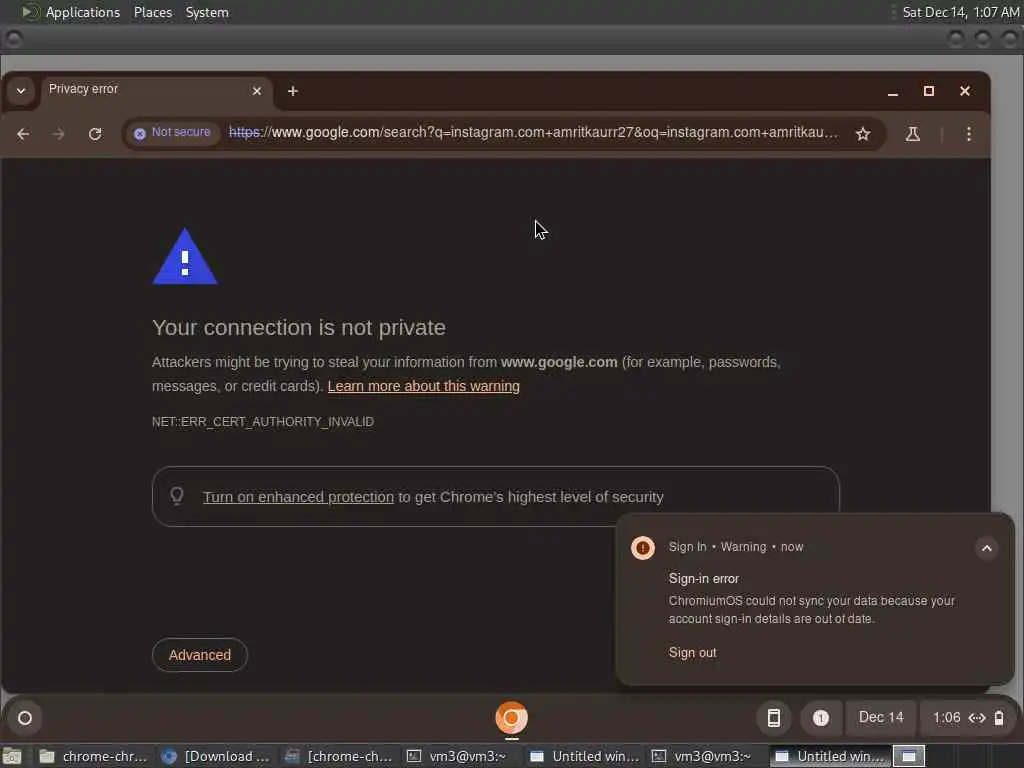Click the browser forward arrow

click(x=59, y=134)
